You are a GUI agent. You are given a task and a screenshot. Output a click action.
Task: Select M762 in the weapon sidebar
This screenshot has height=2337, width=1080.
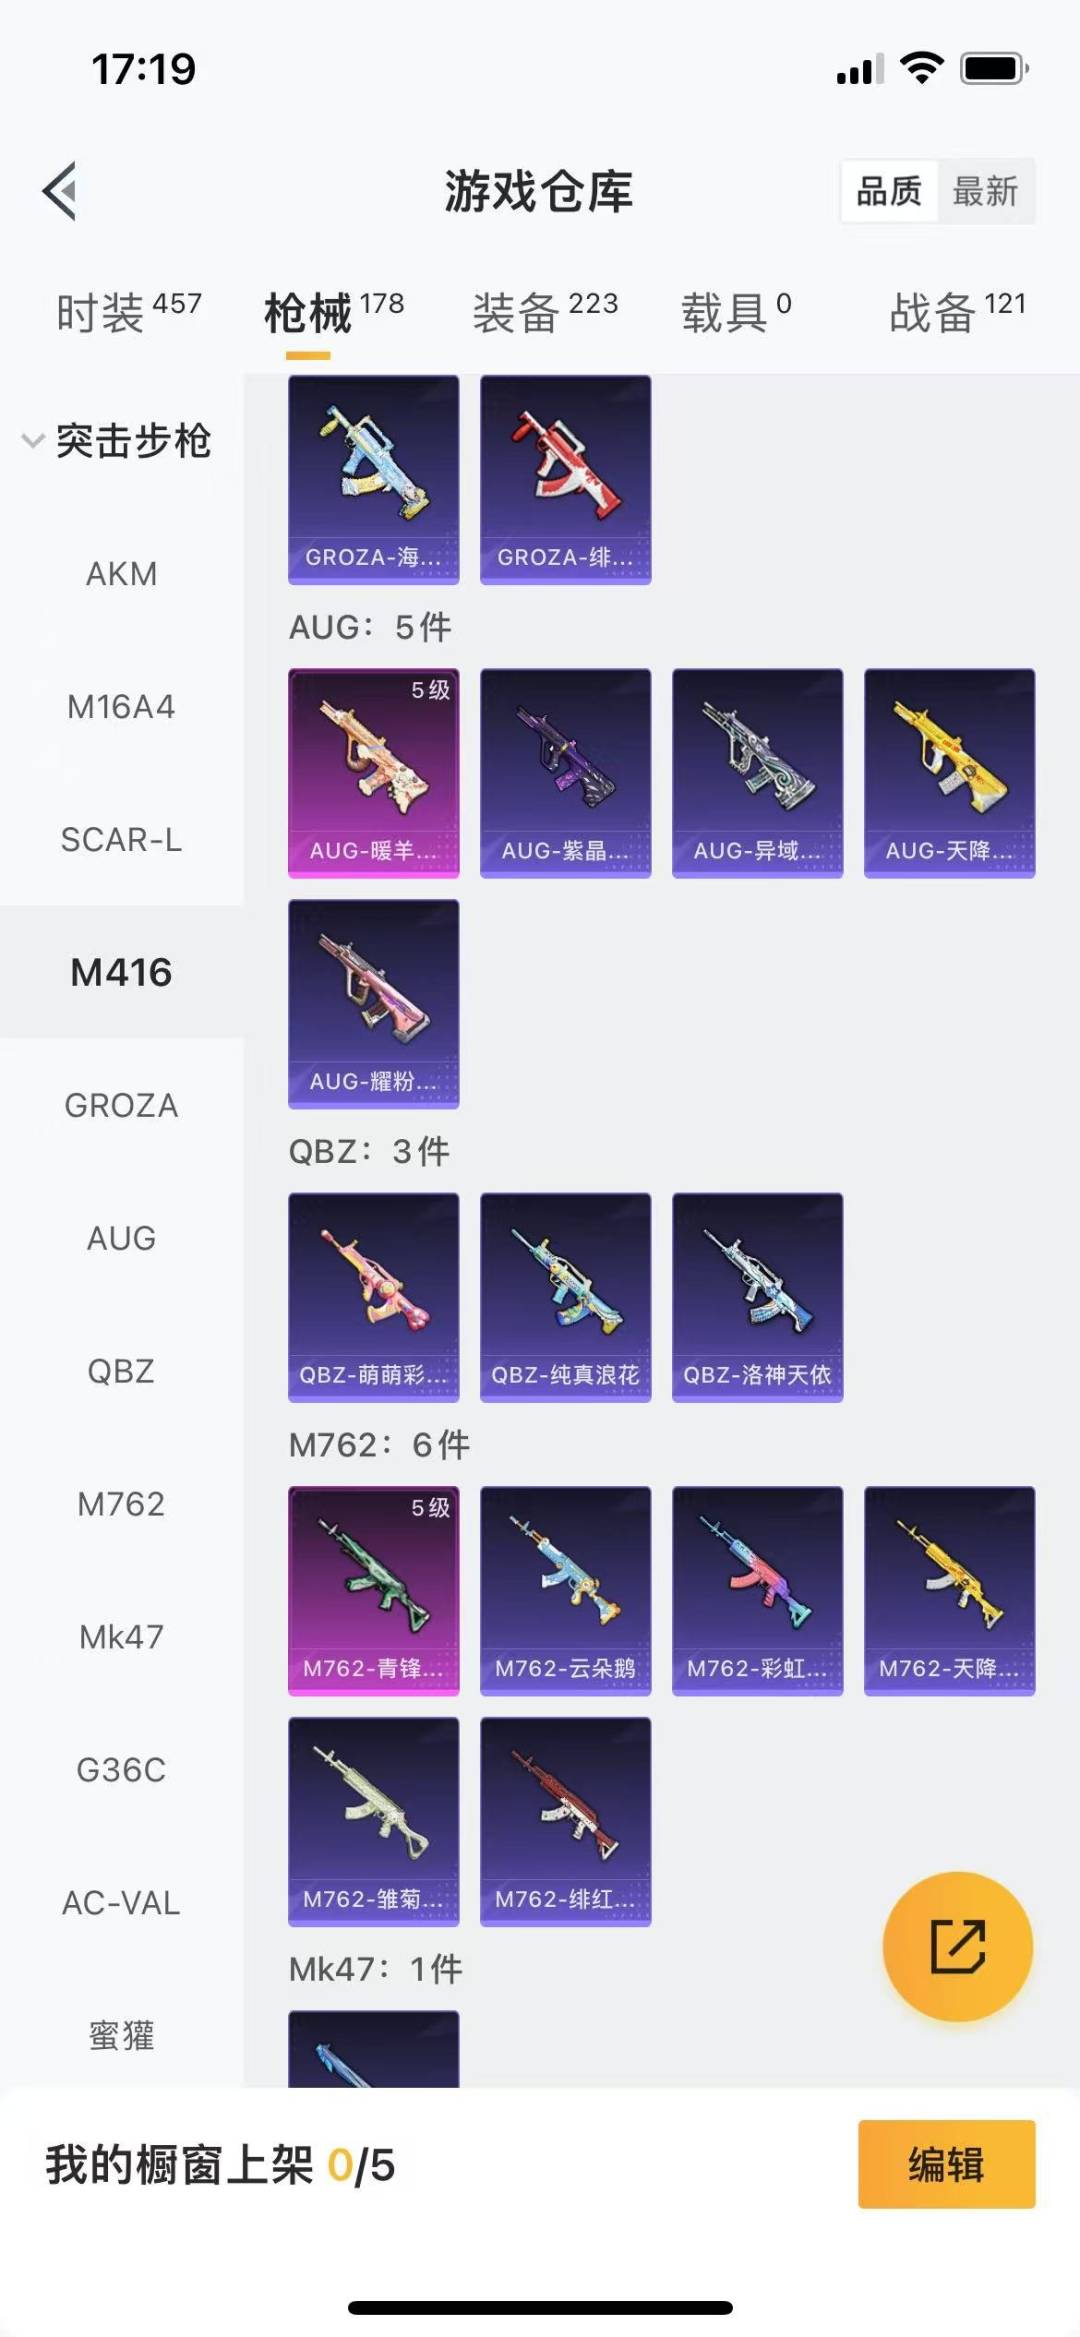121,1504
